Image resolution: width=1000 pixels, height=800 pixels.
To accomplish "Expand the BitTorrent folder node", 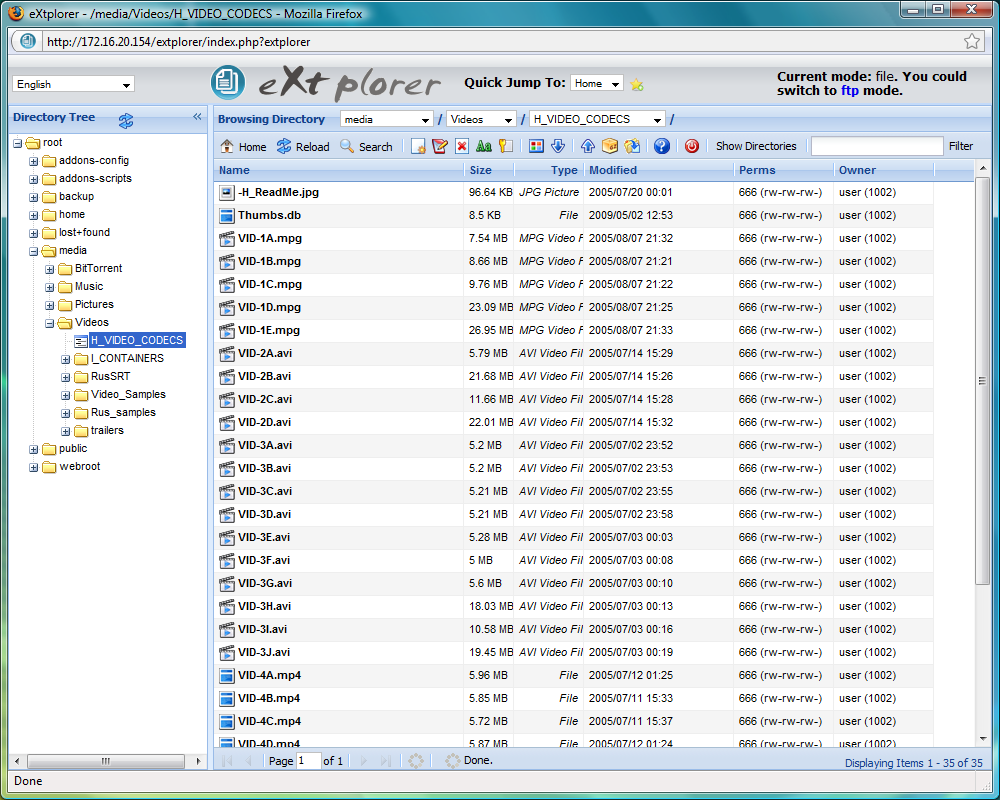I will click(x=50, y=269).
